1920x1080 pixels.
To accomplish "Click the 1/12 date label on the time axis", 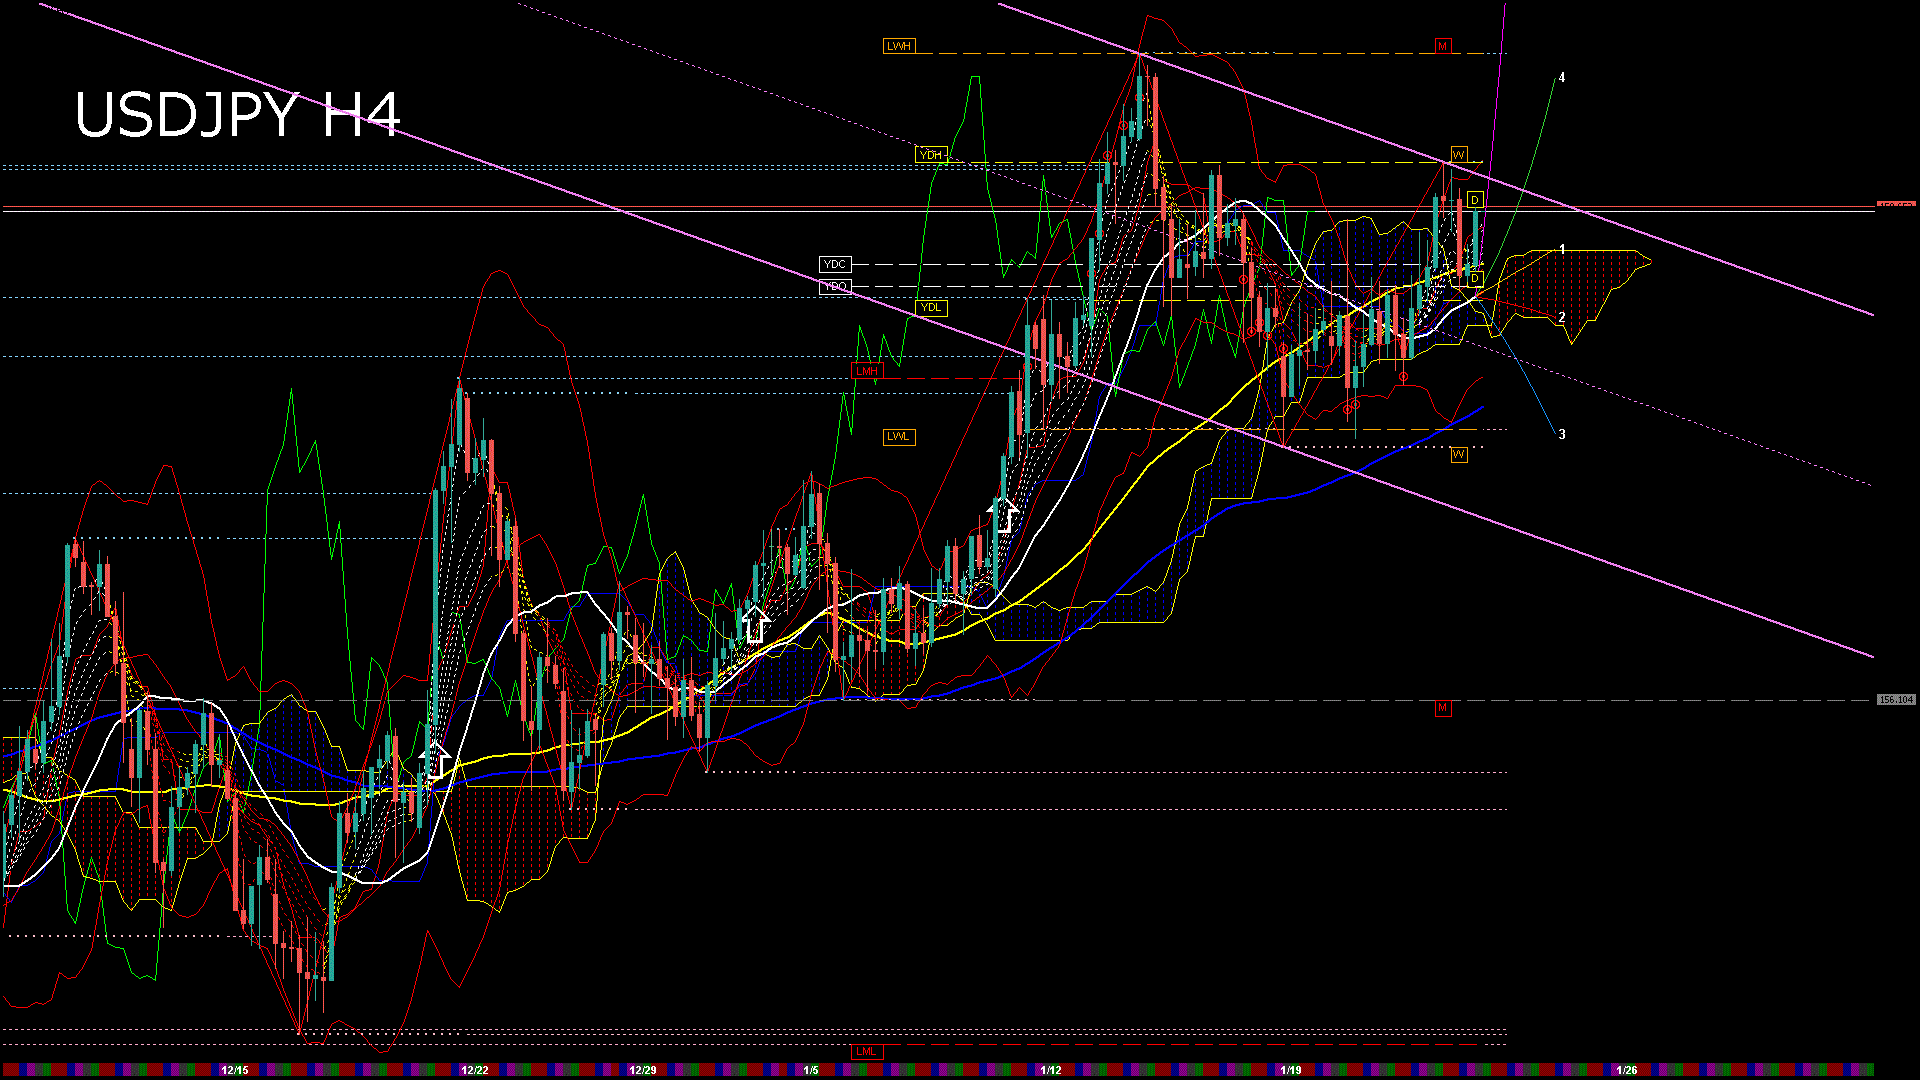I will tap(1050, 1069).
